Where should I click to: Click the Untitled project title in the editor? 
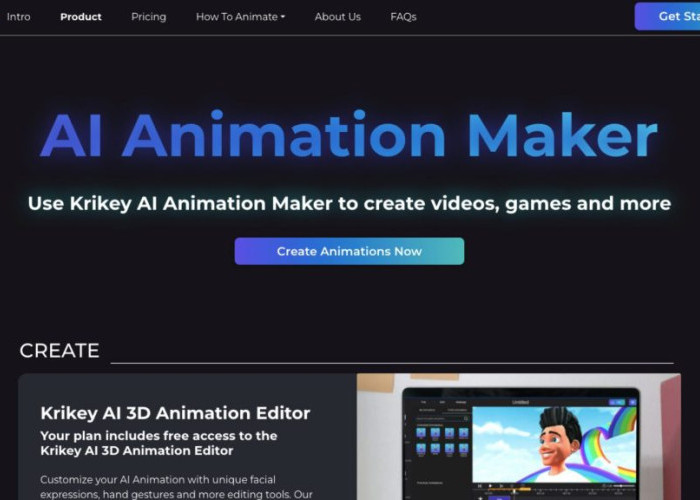click(x=520, y=400)
